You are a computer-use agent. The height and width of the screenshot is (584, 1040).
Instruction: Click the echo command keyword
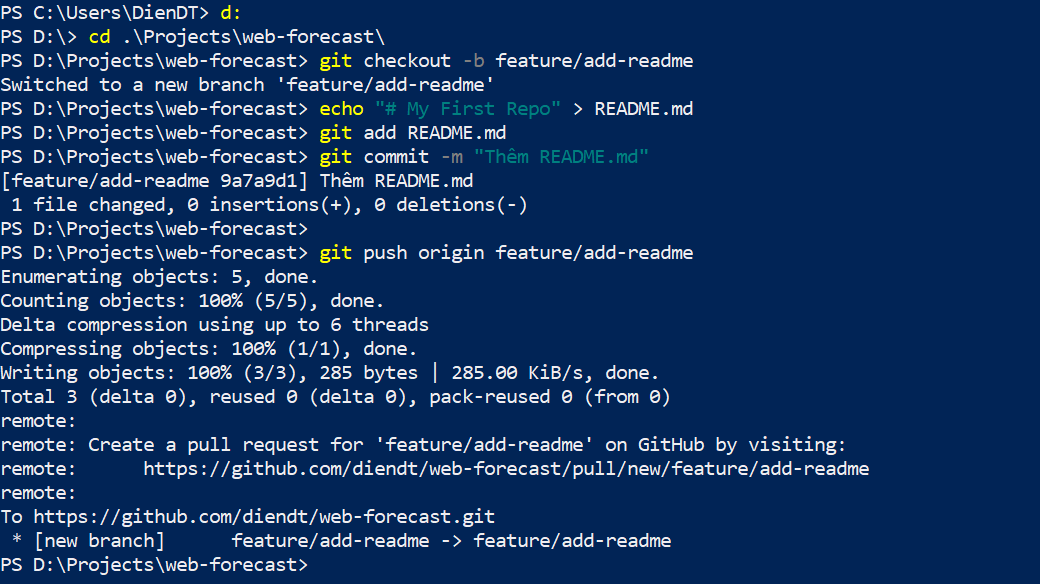click(x=342, y=109)
